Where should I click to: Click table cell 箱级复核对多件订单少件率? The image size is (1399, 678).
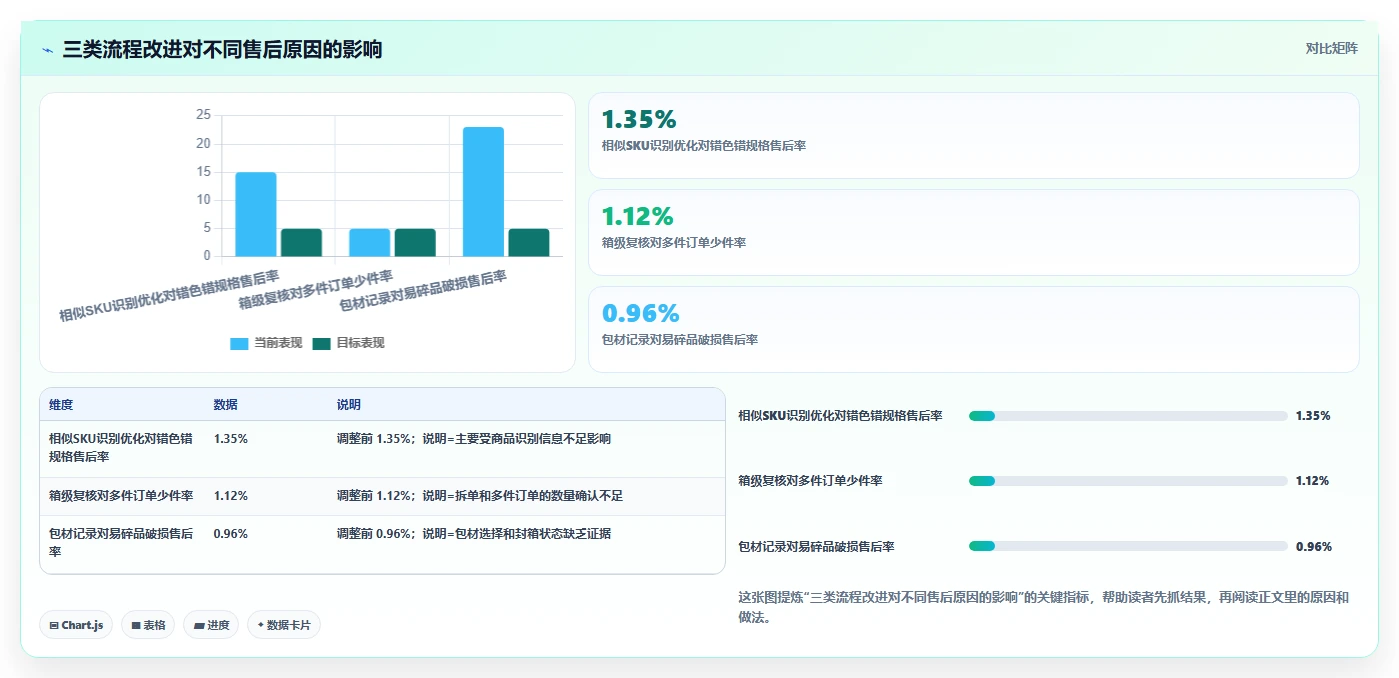pos(121,496)
